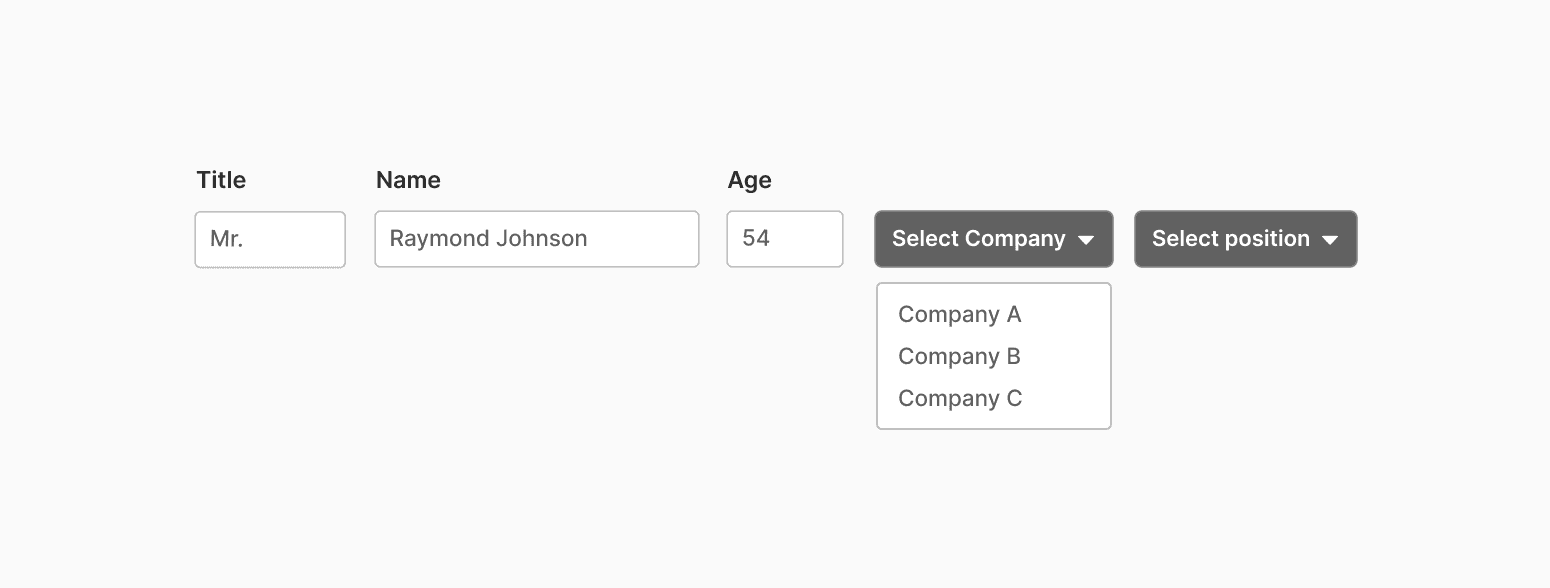Pick Company C from the dropdown list
Viewport: 1550px width, 588px height.
[960, 398]
